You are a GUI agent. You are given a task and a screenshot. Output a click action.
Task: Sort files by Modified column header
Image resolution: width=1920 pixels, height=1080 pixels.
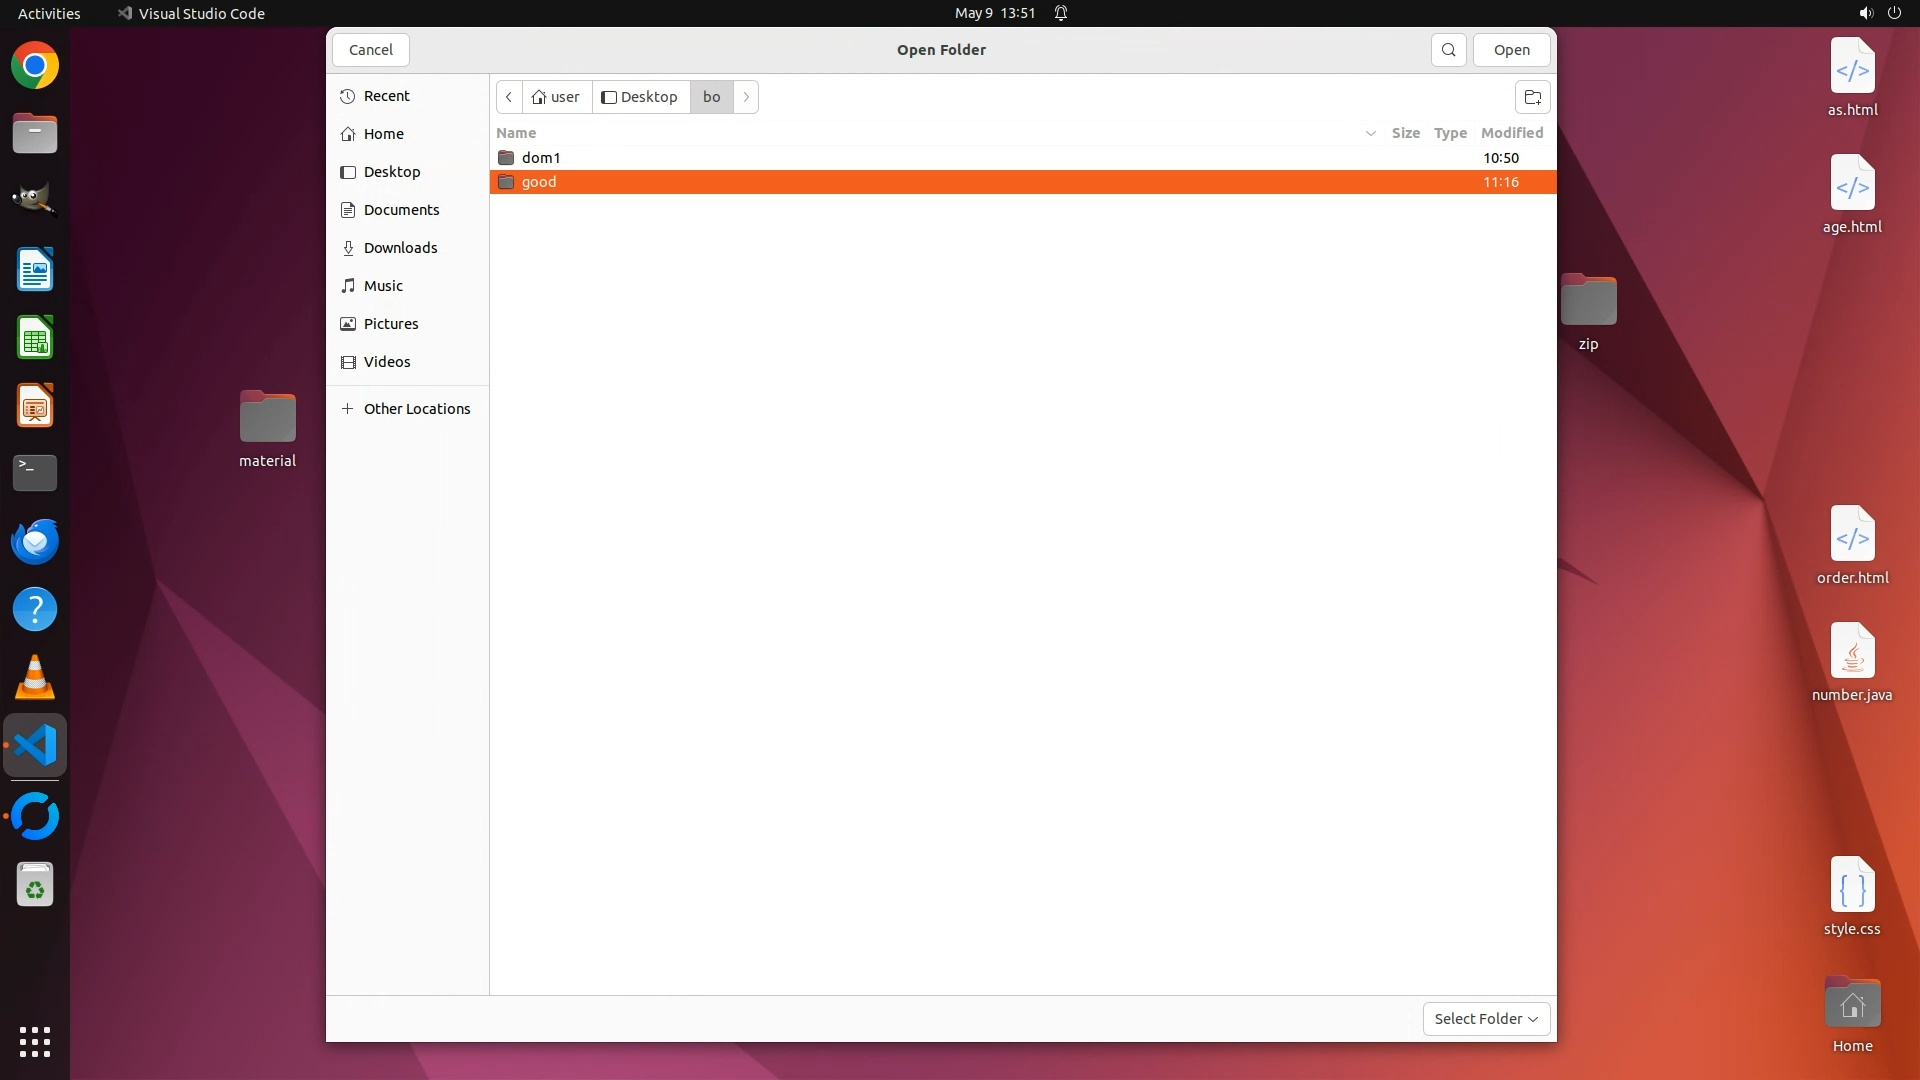pos(1511,133)
